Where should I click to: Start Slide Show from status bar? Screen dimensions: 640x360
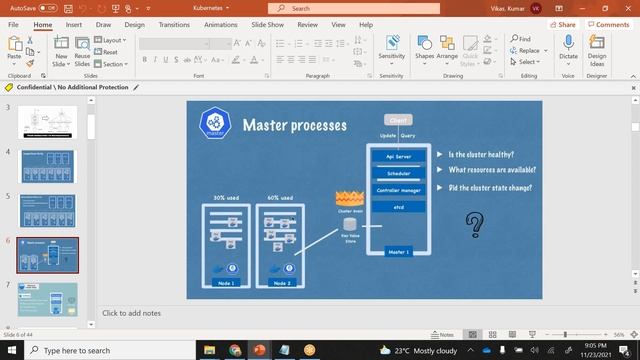(x=532, y=335)
